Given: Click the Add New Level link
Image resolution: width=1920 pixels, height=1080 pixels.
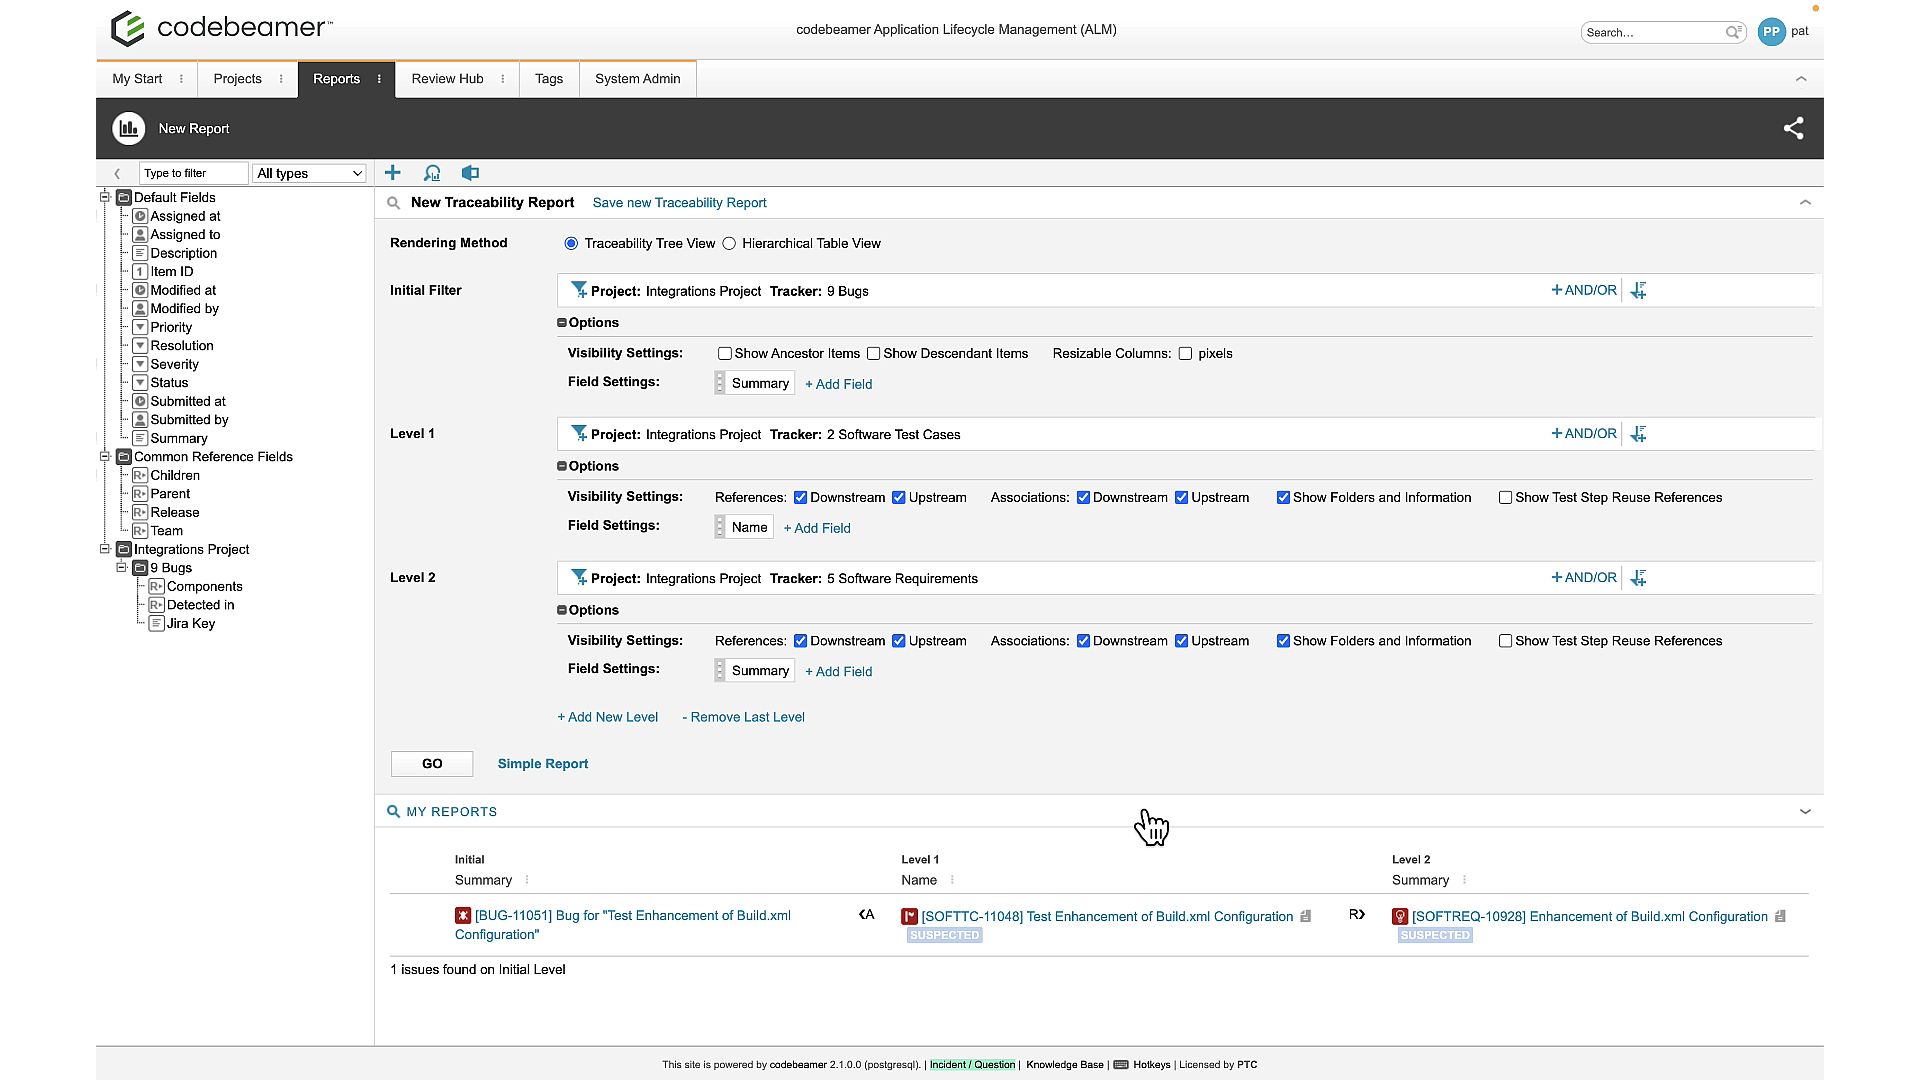Looking at the screenshot, I should tap(608, 717).
